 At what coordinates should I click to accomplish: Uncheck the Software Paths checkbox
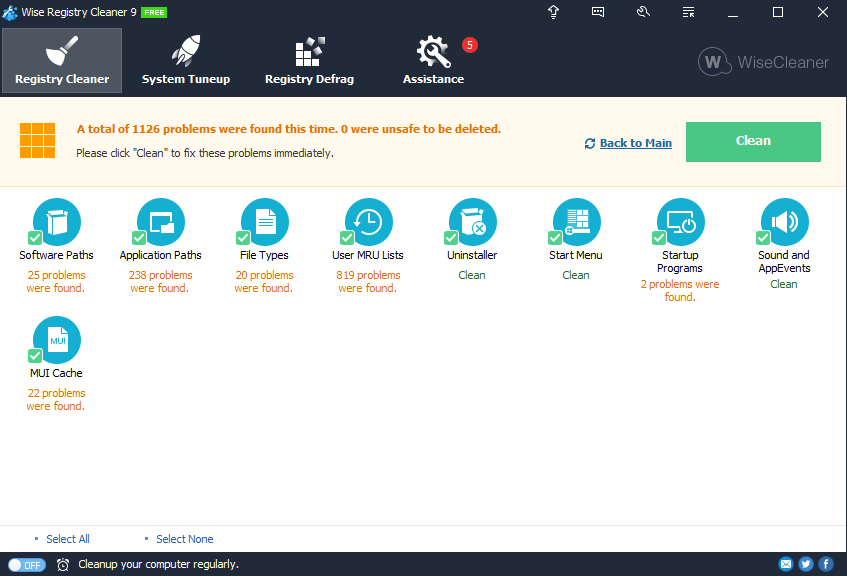pyautogui.click(x=35, y=238)
